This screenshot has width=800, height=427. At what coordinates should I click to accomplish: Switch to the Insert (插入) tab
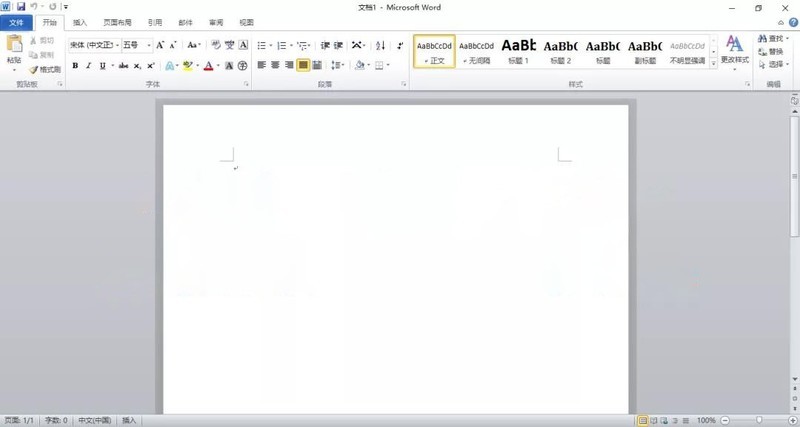pyautogui.click(x=80, y=22)
